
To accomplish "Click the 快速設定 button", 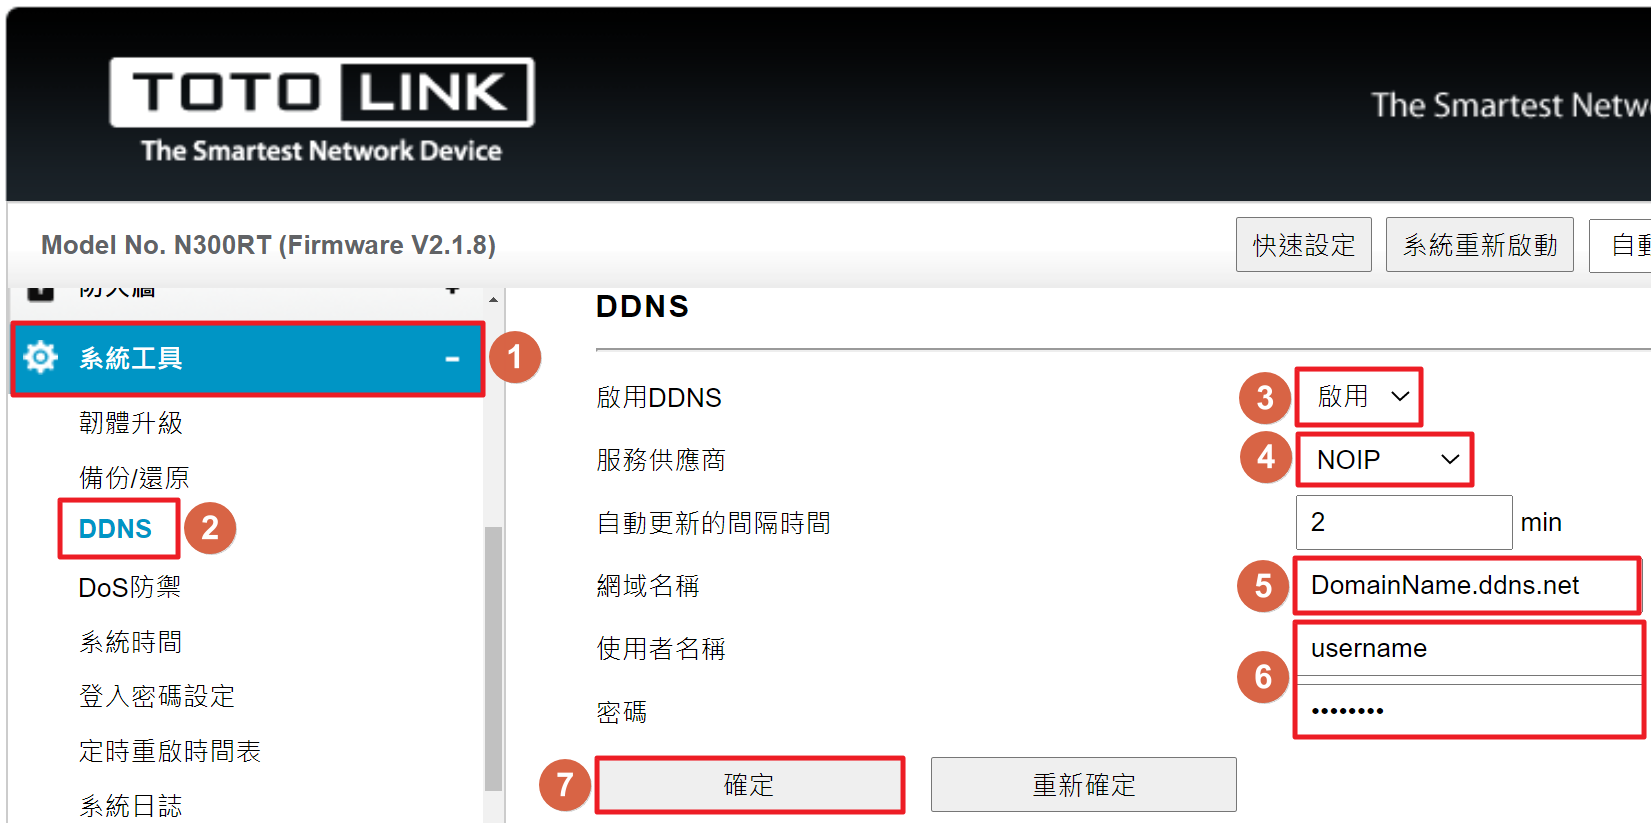I will [1304, 245].
